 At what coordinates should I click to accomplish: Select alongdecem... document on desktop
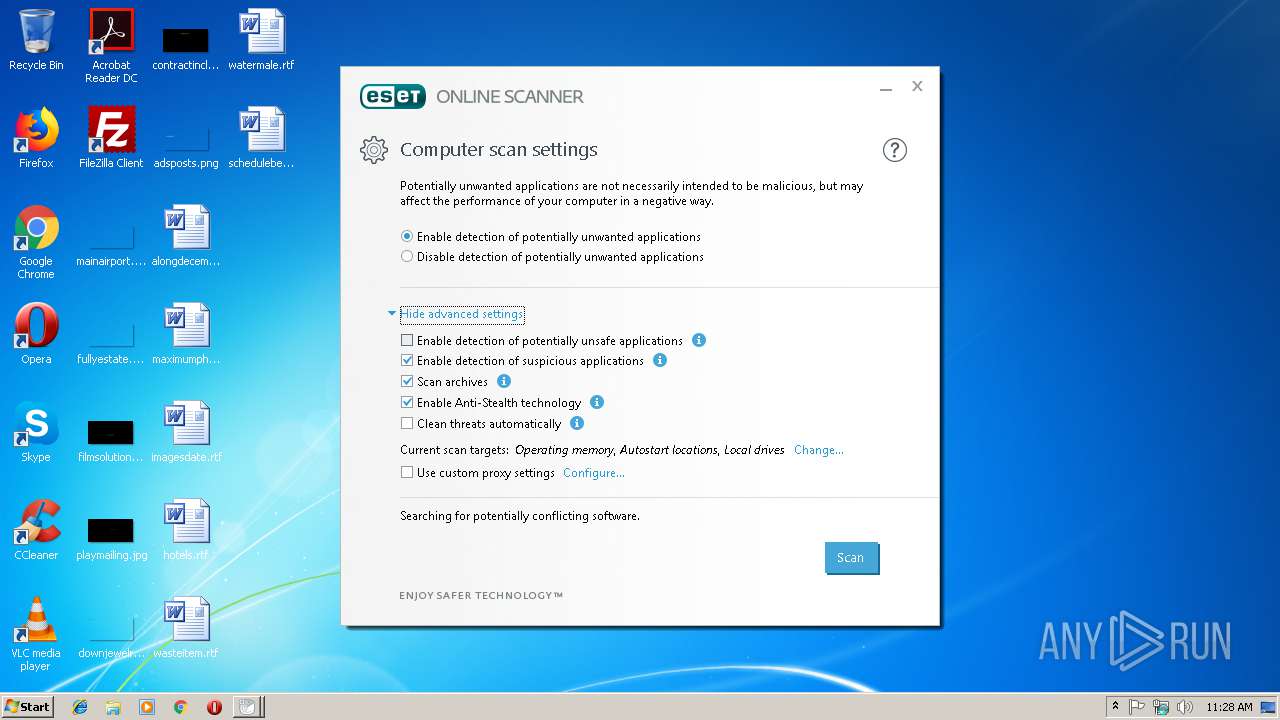[x=186, y=236]
